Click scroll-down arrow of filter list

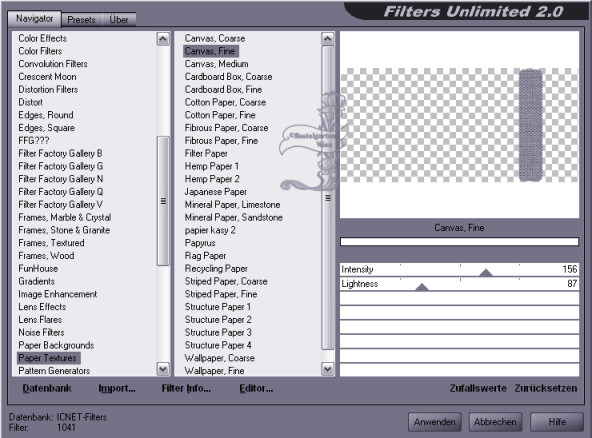(x=328, y=369)
